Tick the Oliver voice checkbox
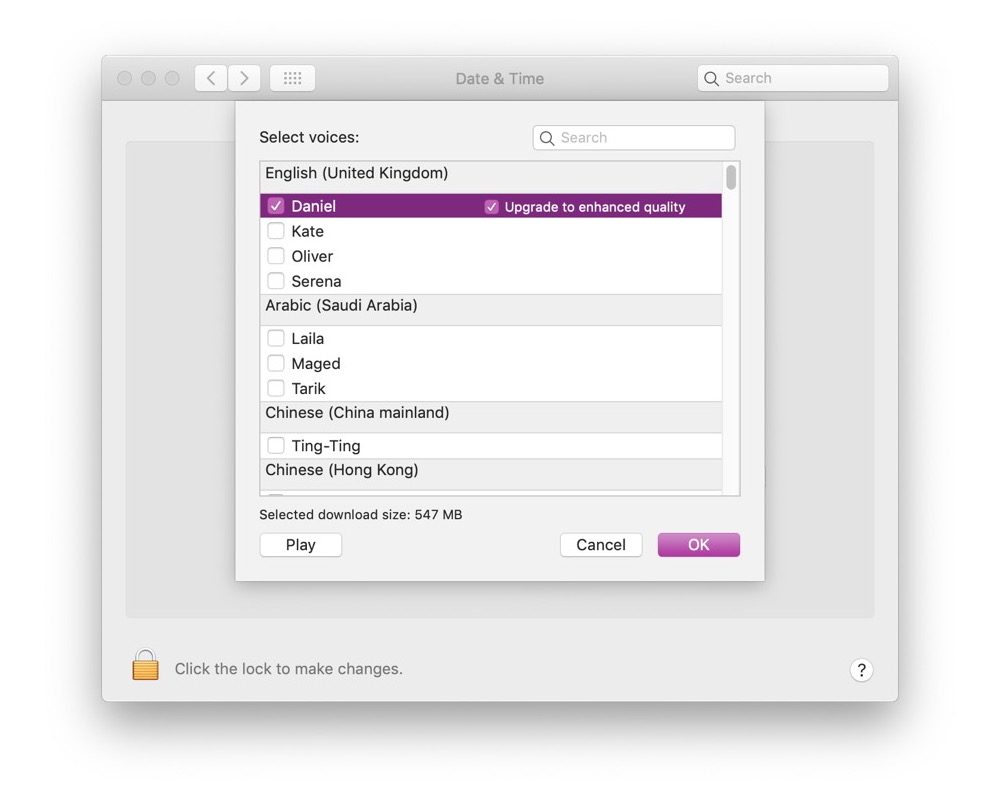1000x800 pixels. tap(276, 256)
